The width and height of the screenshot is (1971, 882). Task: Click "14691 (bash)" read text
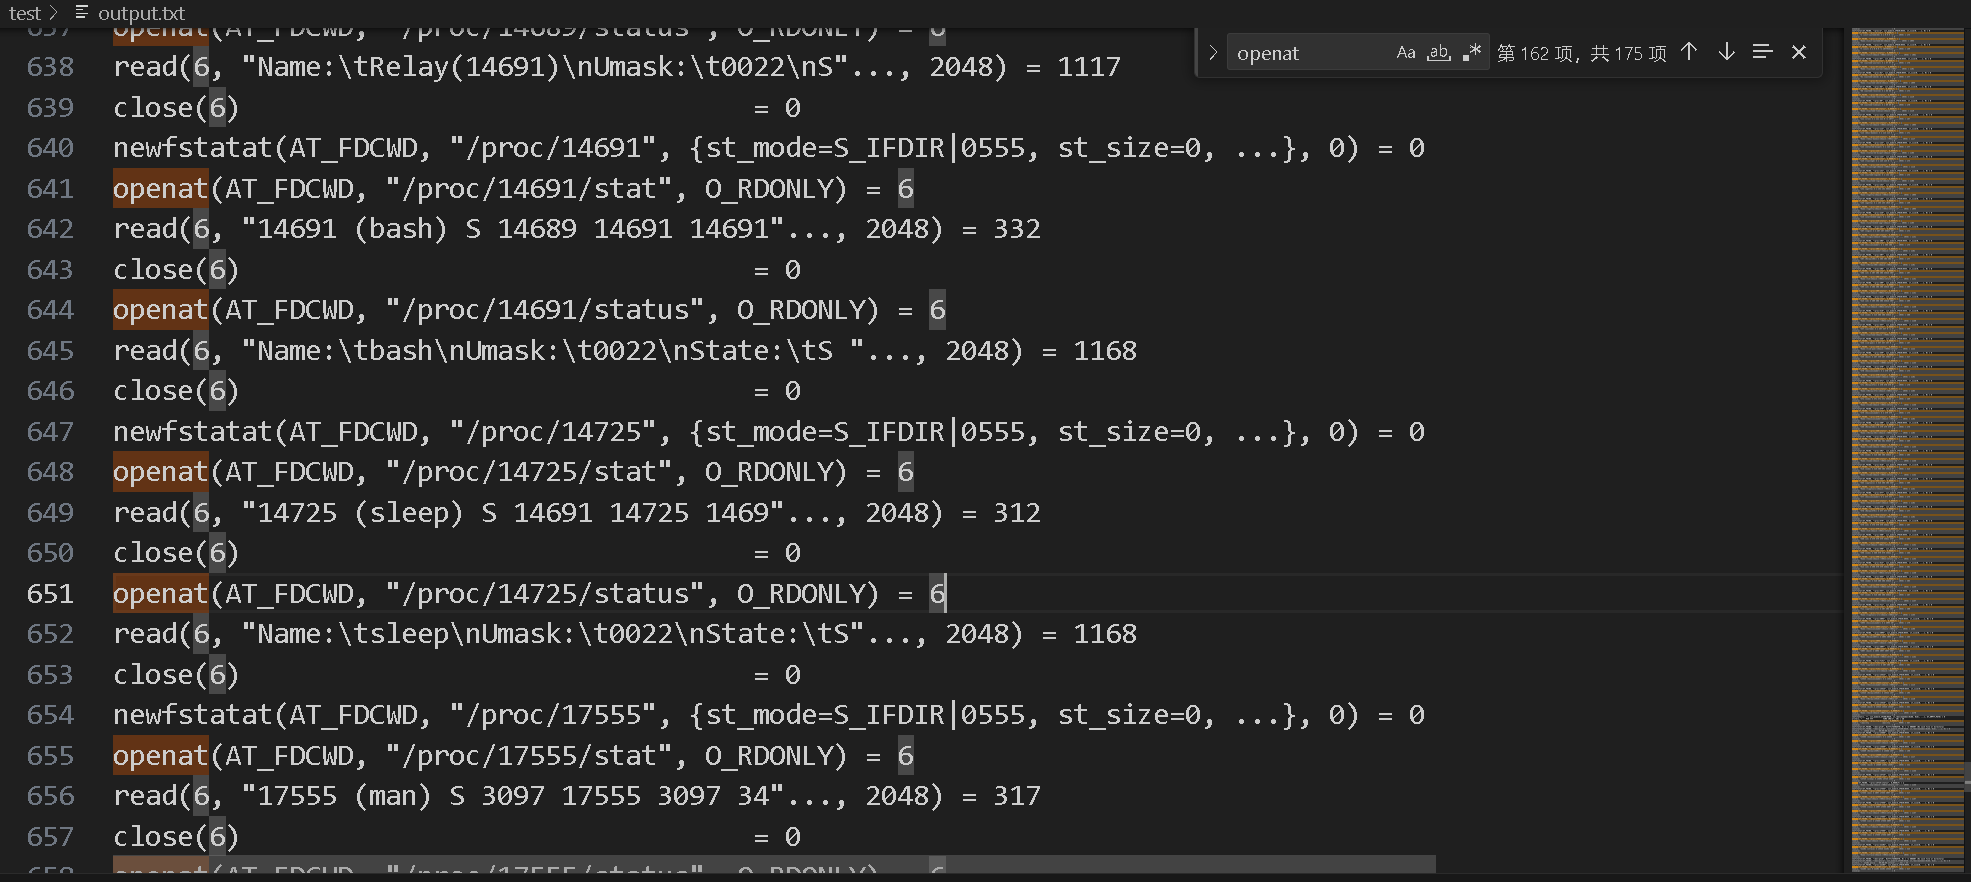[352, 229]
